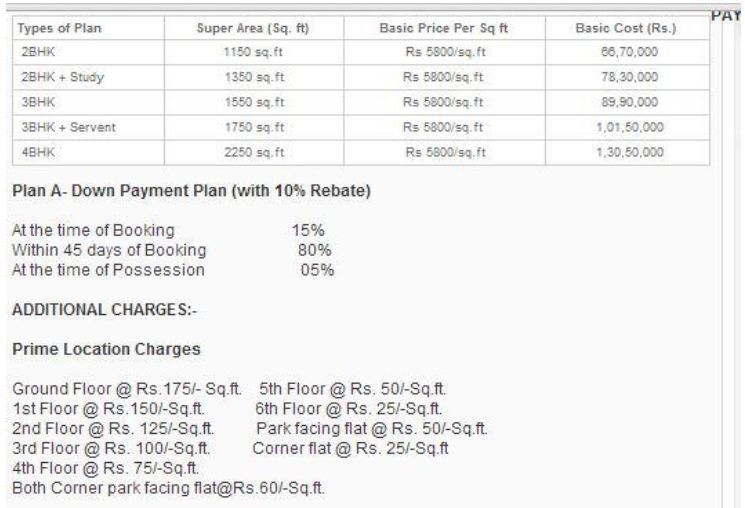Click the Plan A- Down Payment Plan heading
This screenshot has width=745, height=508.
click(191, 192)
